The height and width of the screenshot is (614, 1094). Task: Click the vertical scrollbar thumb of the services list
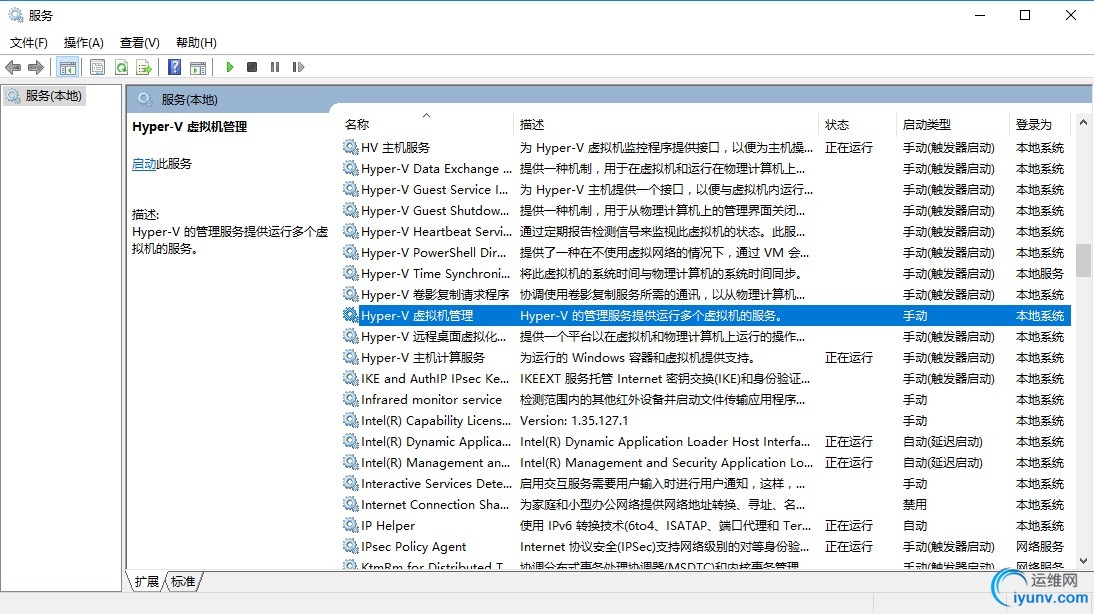coord(1083,260)
